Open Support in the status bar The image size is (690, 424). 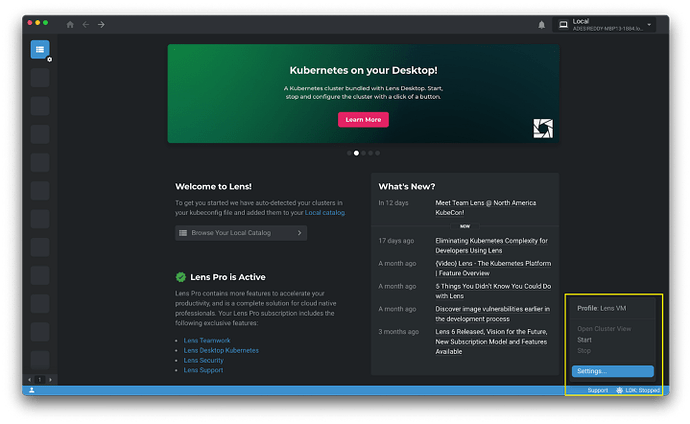pos(597,390)
